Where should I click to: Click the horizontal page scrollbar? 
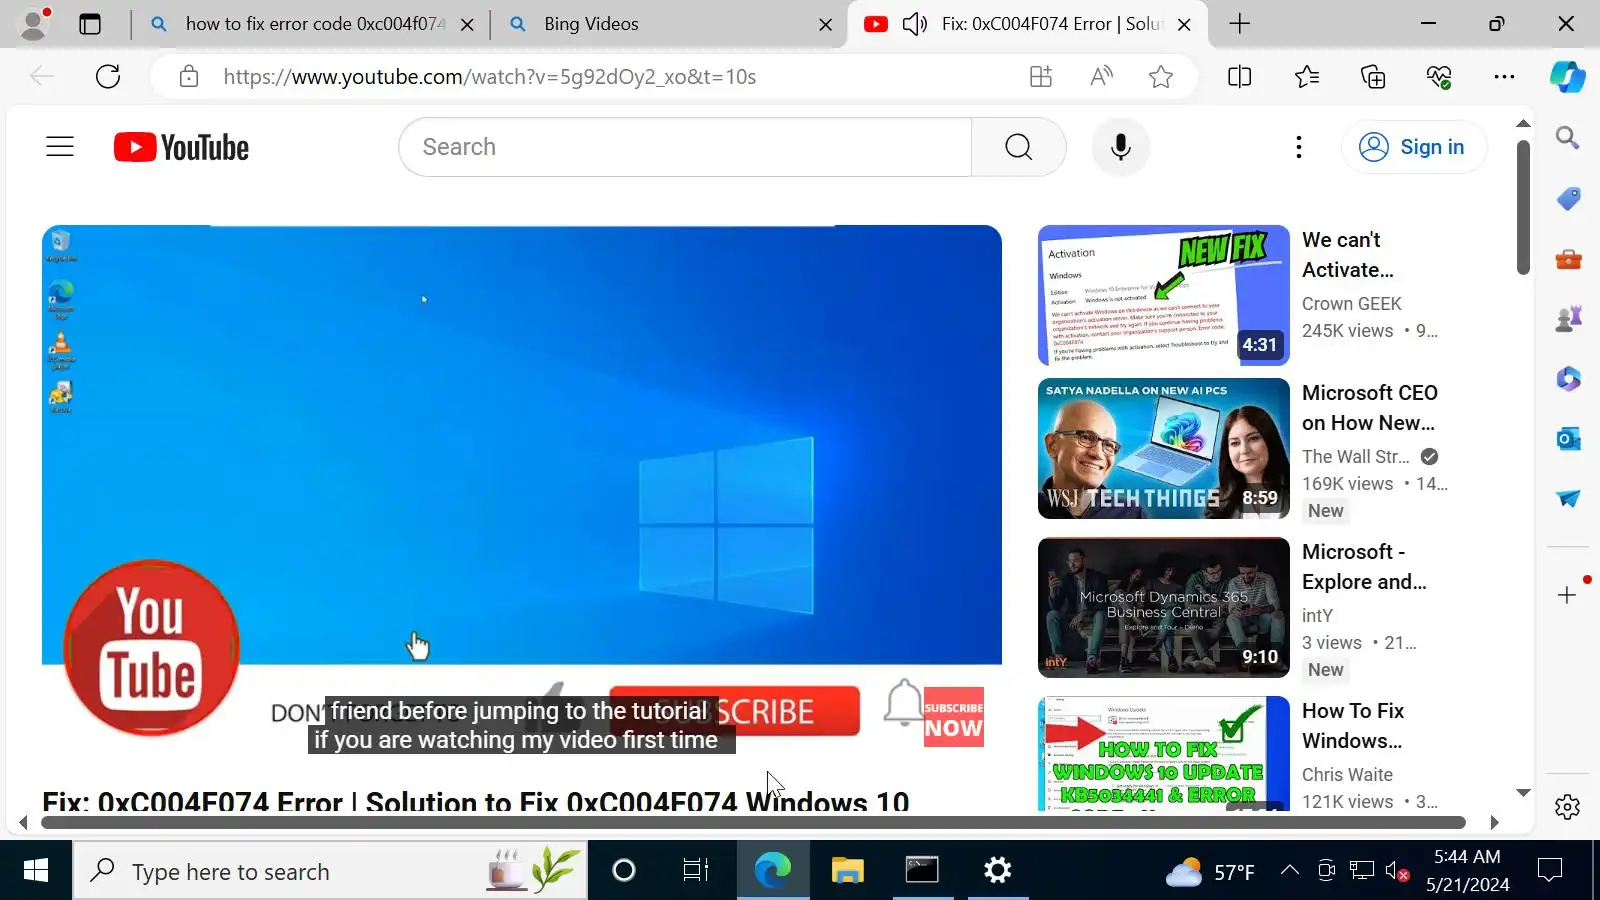[753, 823]
